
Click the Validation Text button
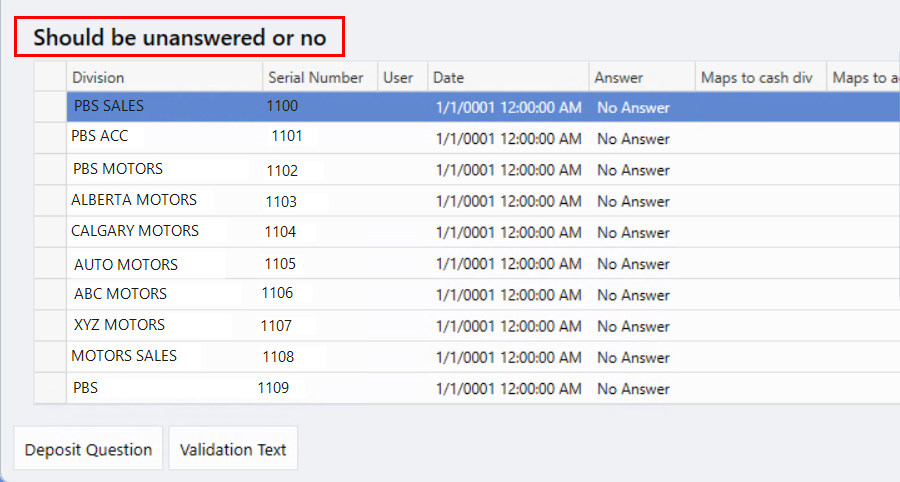click(233, 449)
